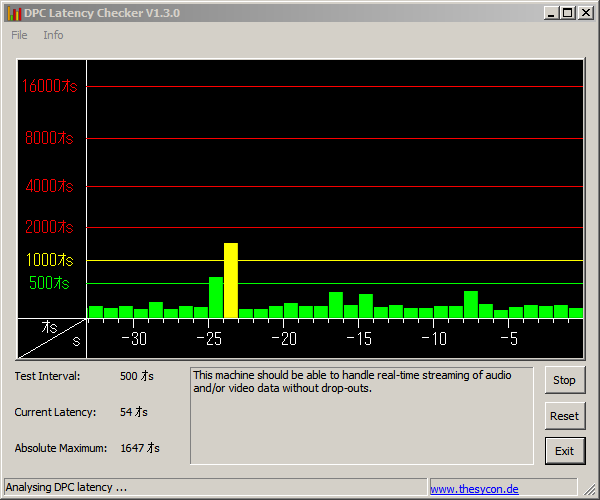Click the green 500µs threshold label
This screenshot has width=600, height=500.
pyautogui.click(x=49, y=283)
